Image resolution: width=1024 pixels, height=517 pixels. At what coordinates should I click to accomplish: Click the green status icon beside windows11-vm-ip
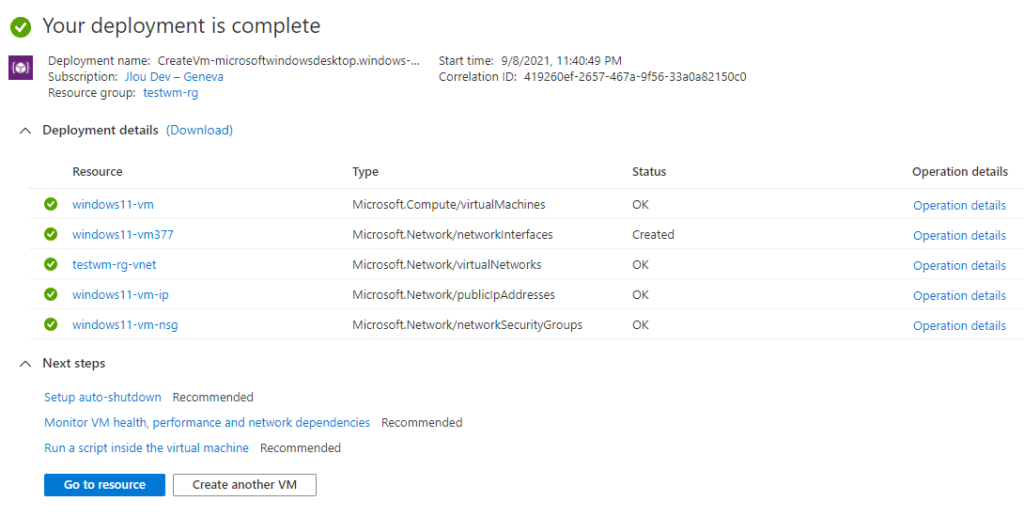pyautogui.click(x=51, y=294)
